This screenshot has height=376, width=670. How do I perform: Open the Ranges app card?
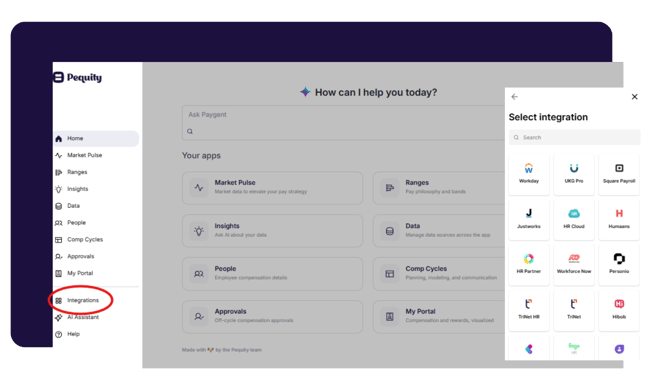click(x=439, y=188)
